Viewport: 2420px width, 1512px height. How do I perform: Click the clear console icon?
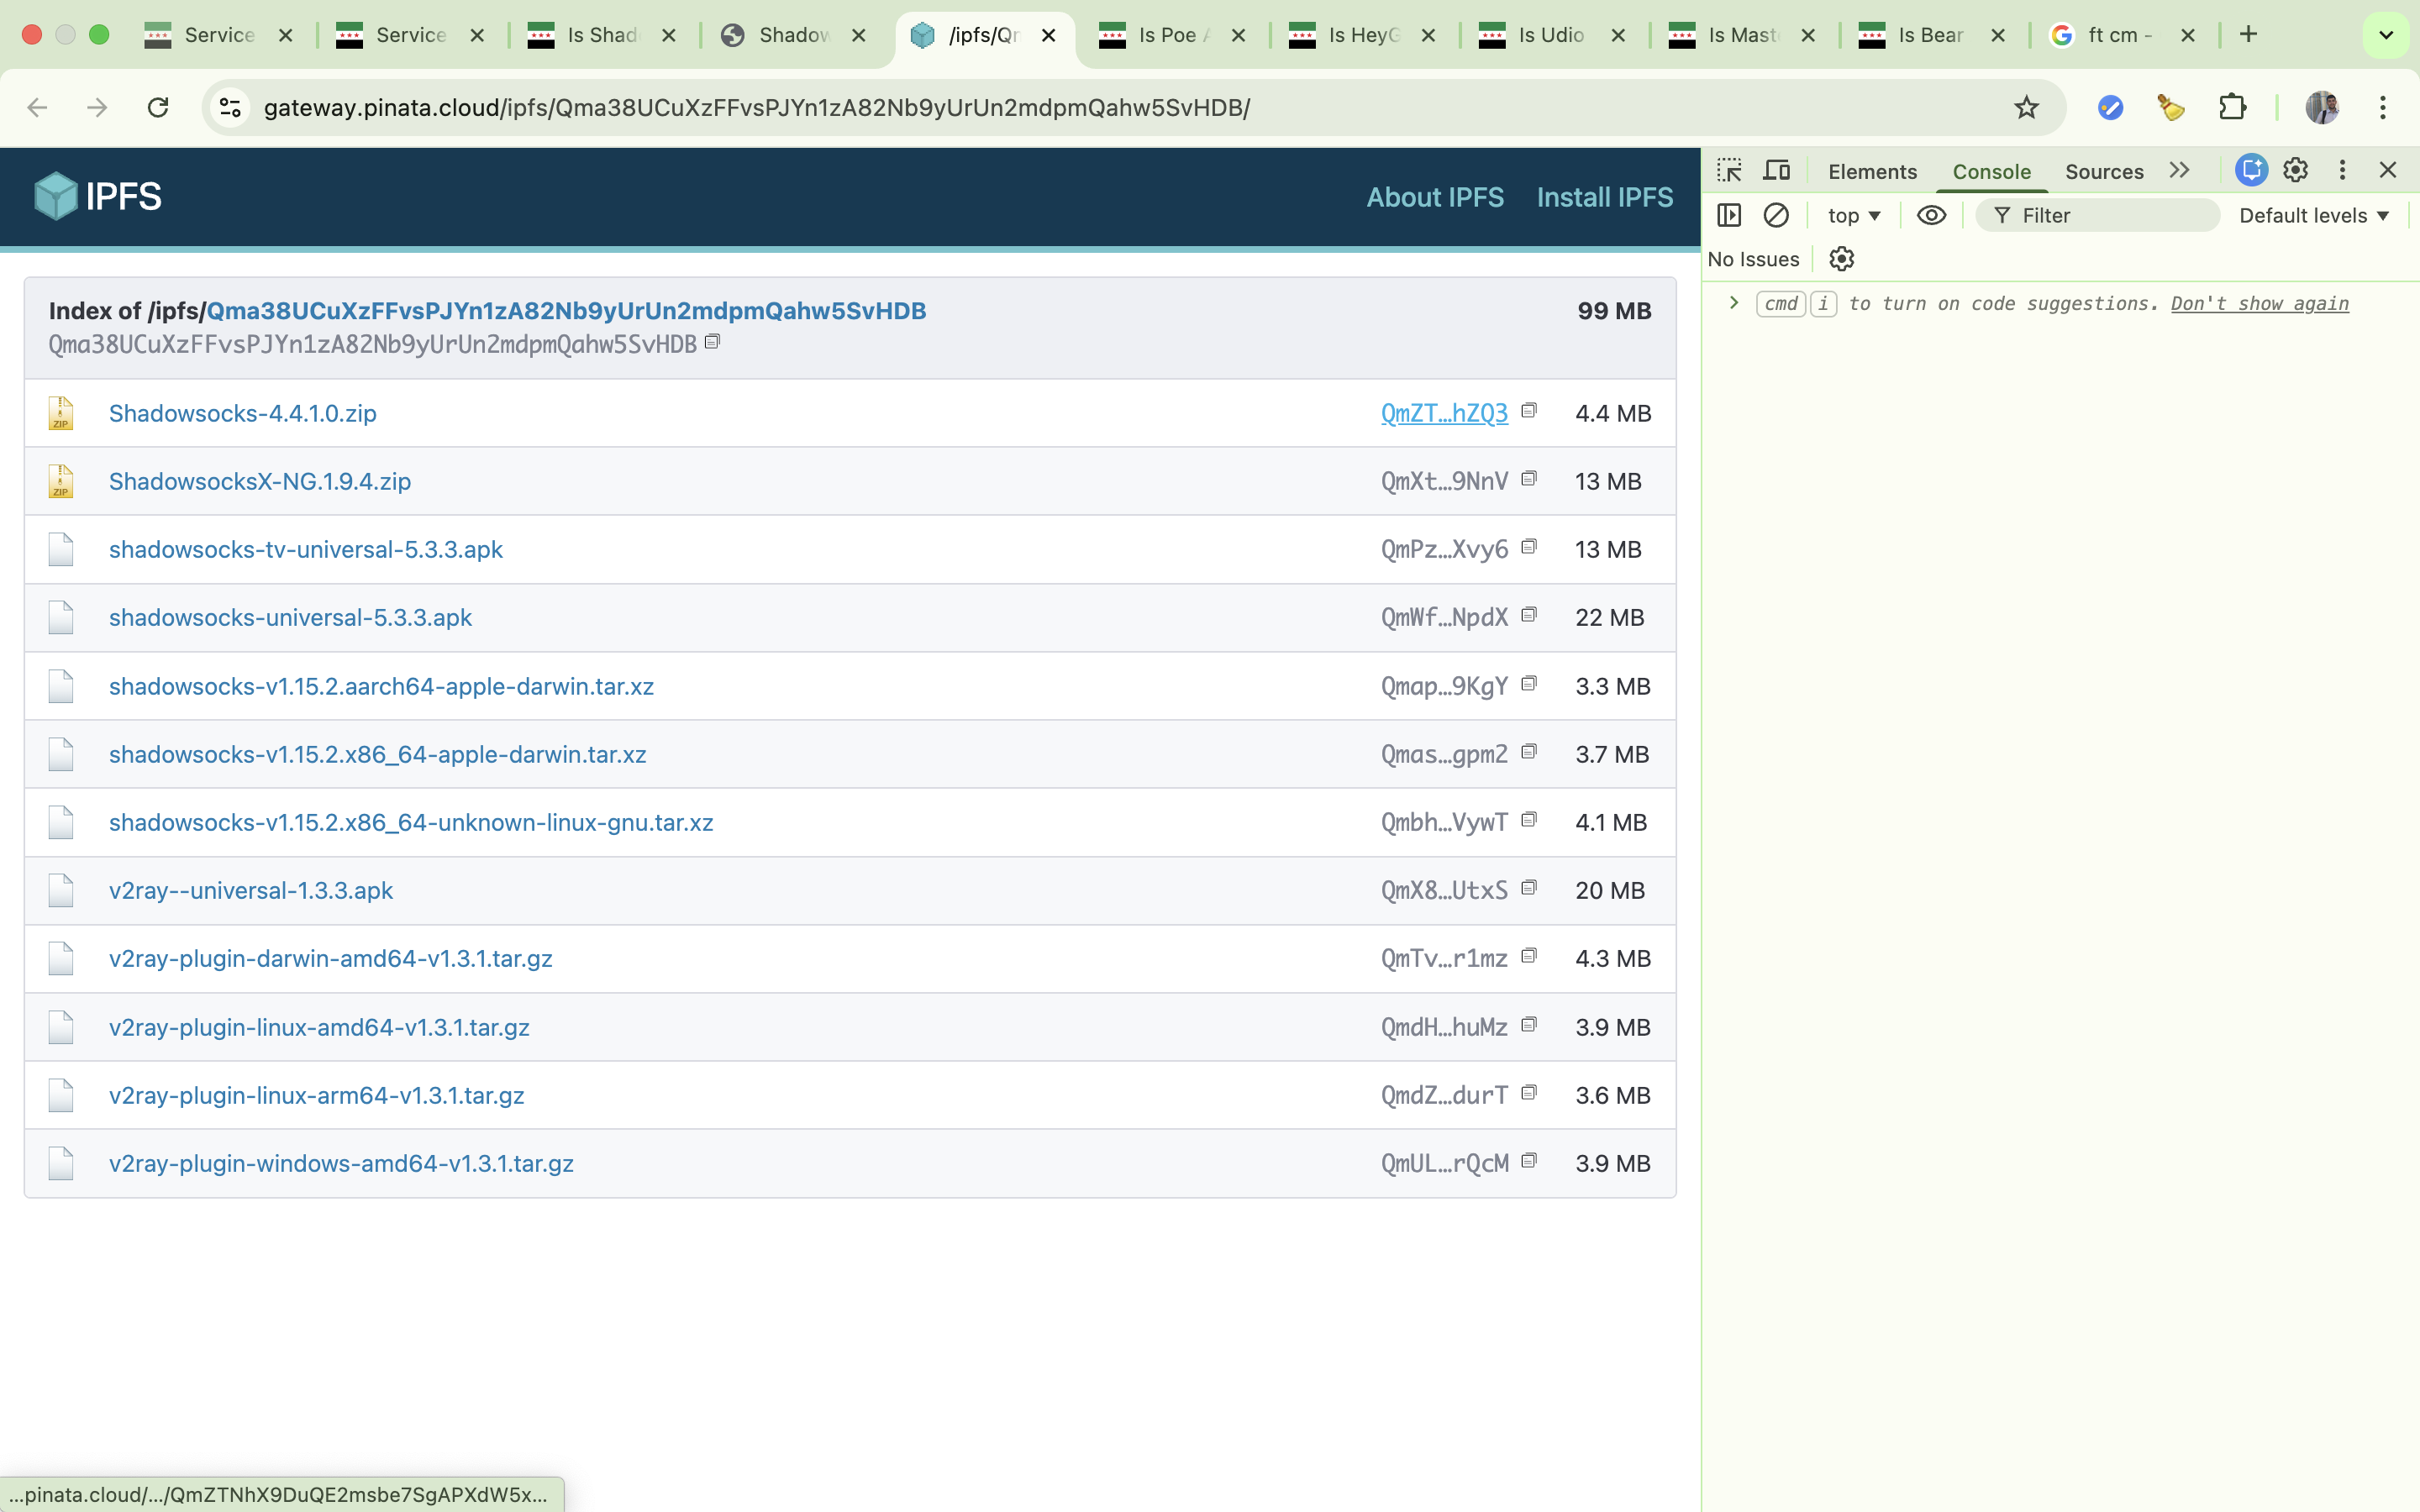[x=1776, y=215]
